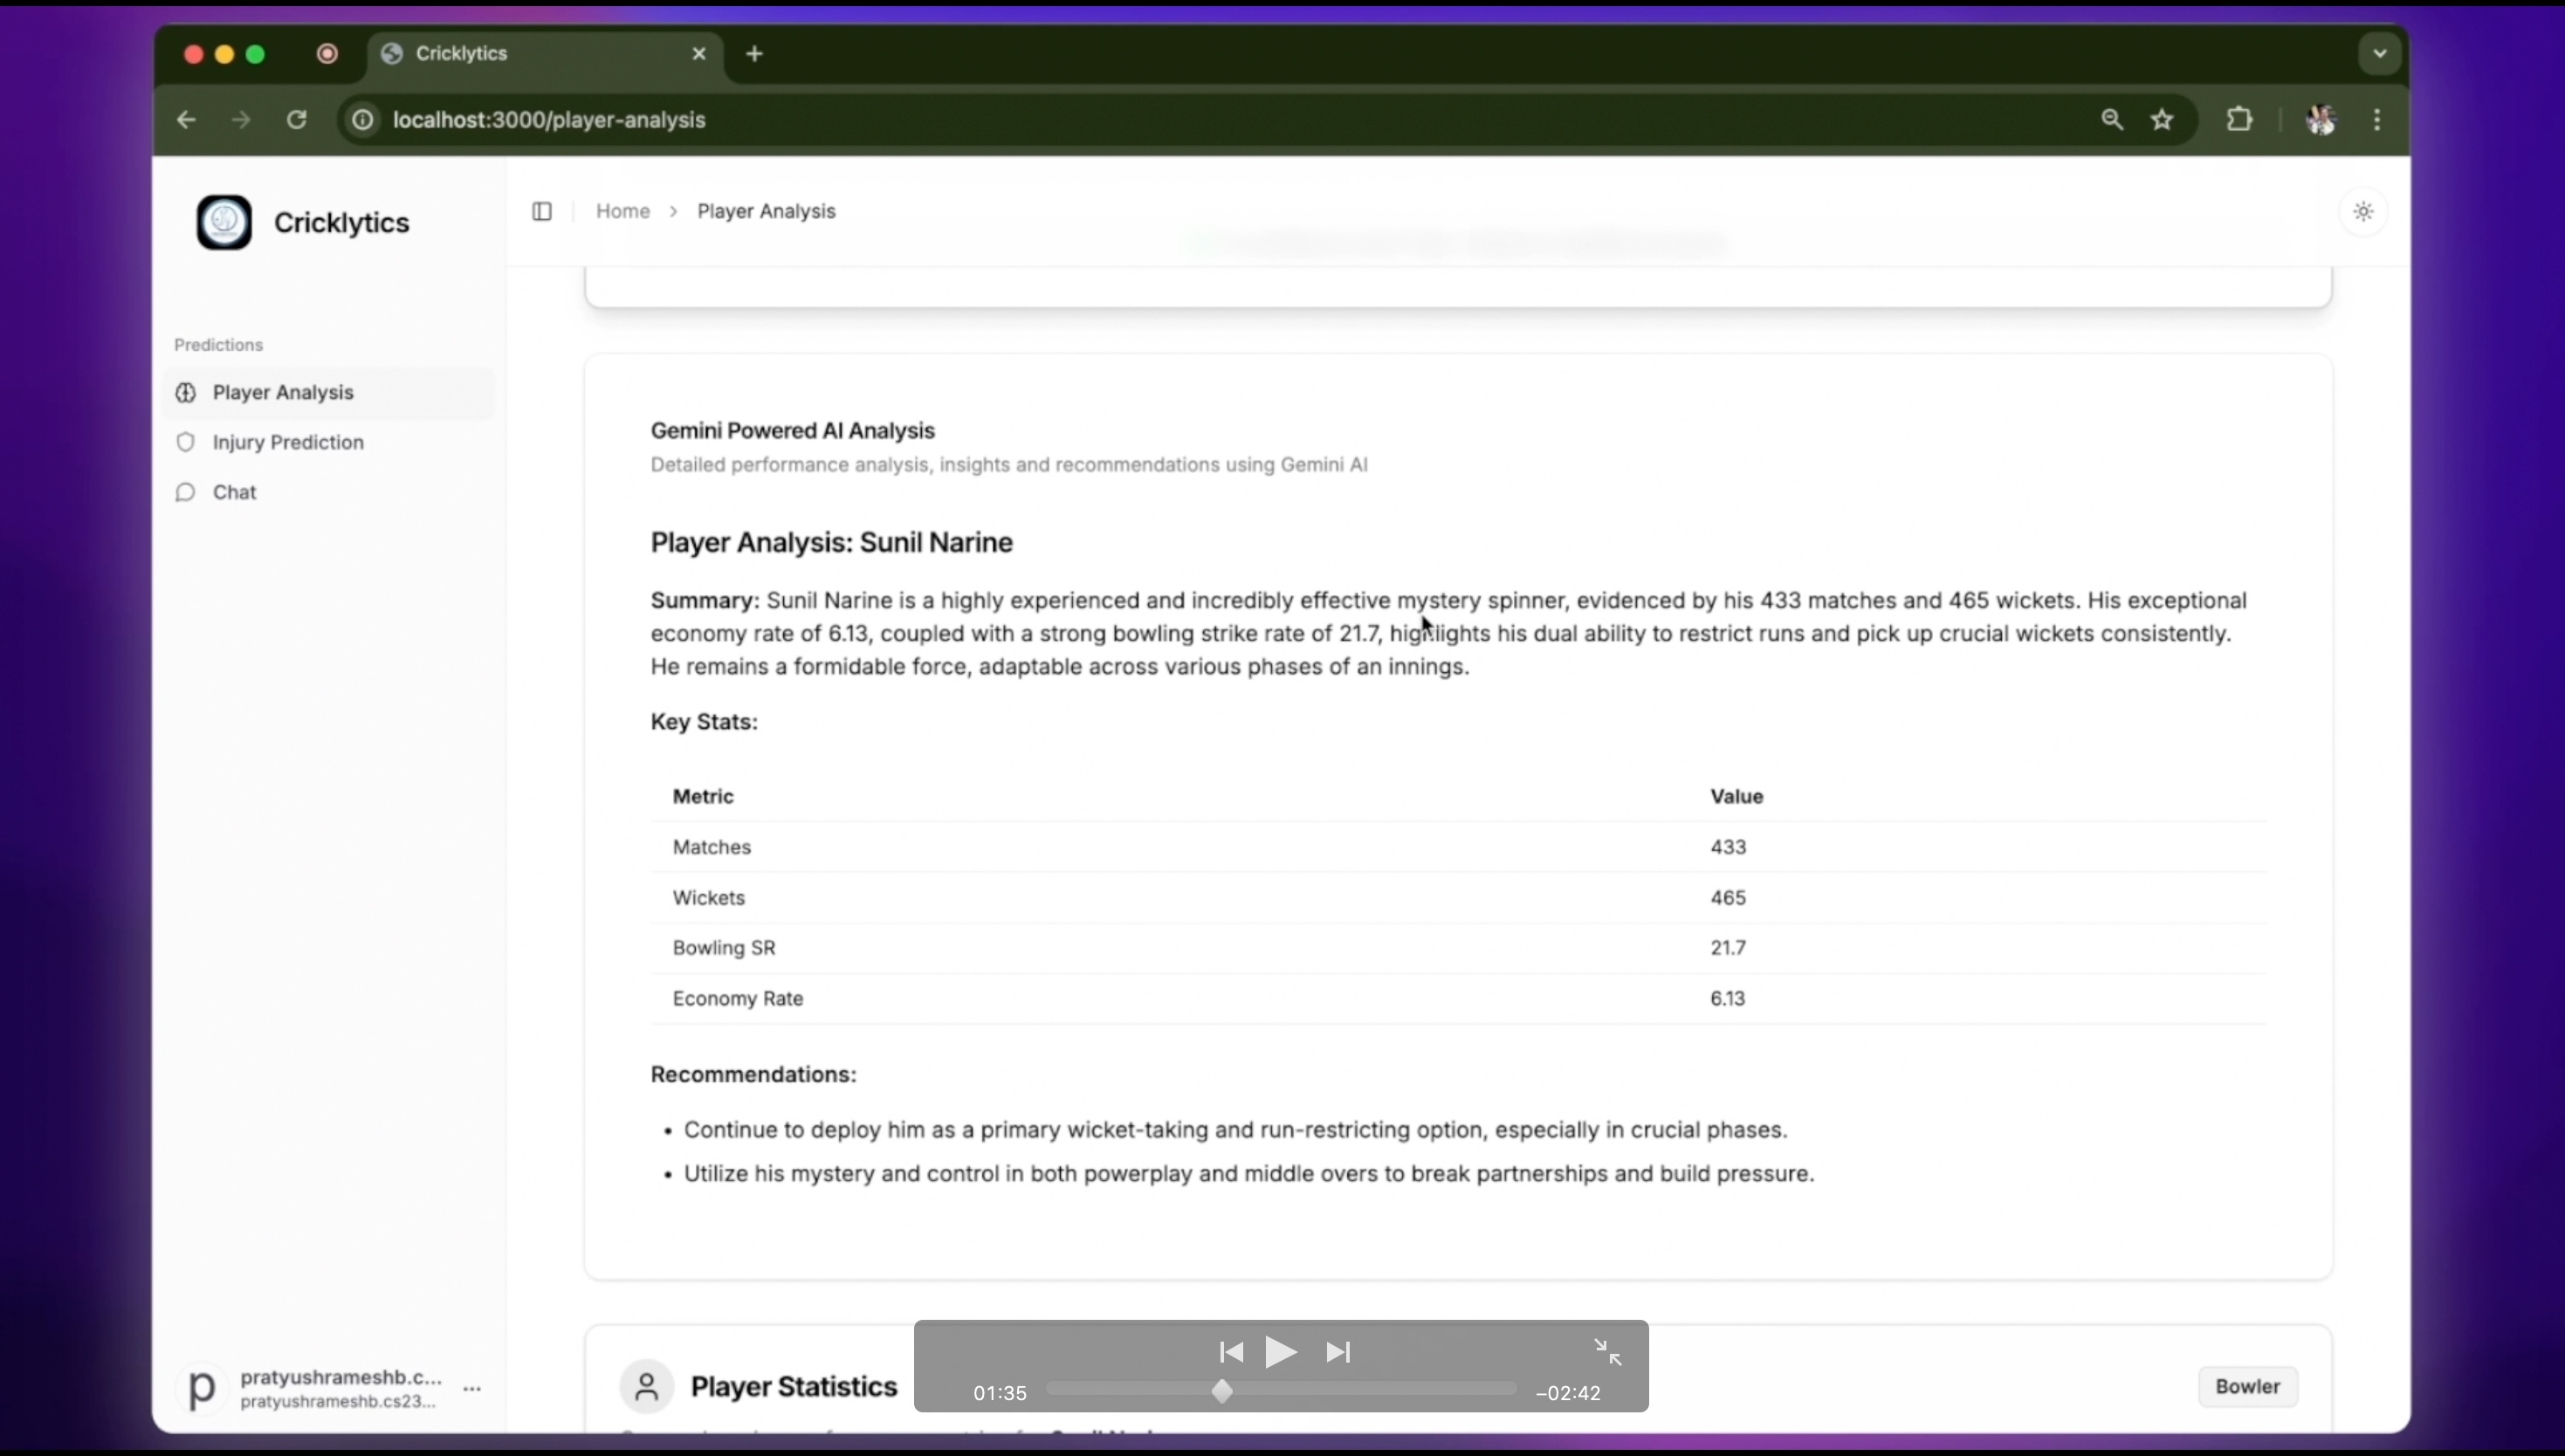2565x1456 pixels.
Task: Click the video progress slider handle
Action: (1222, 1391)
